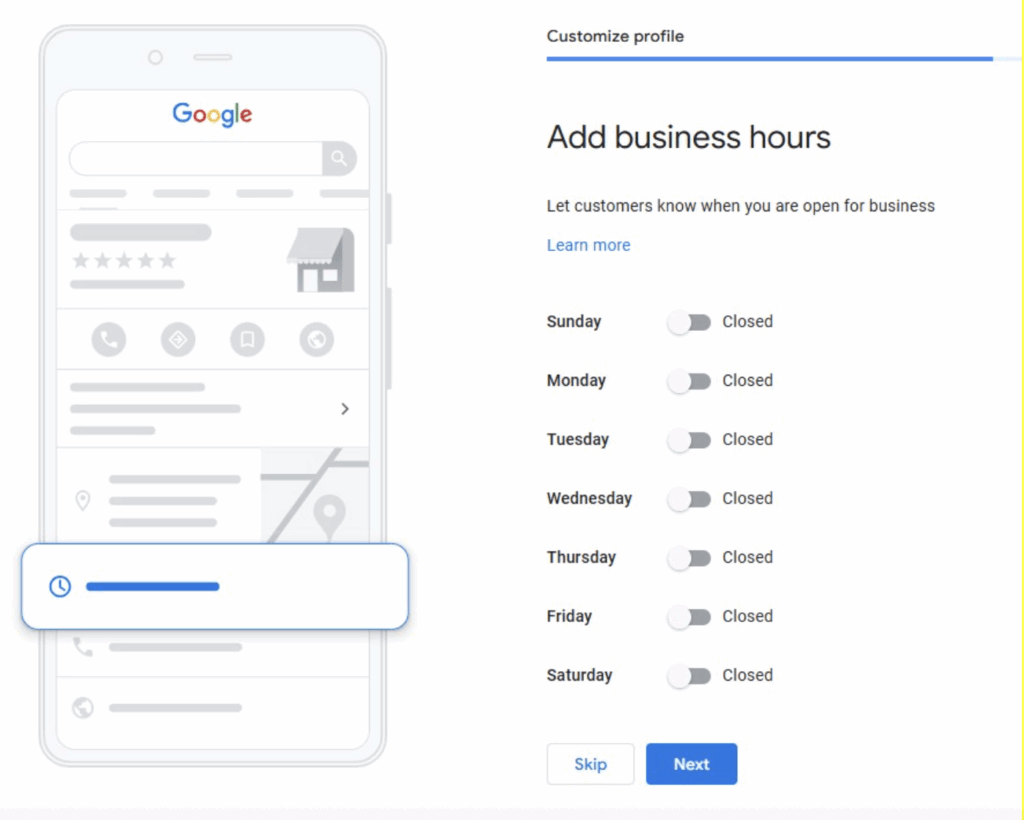Click the bookmark save icon on the mockup
The height and width of the screenshot is (820, 1024).
tap(247, 339)
